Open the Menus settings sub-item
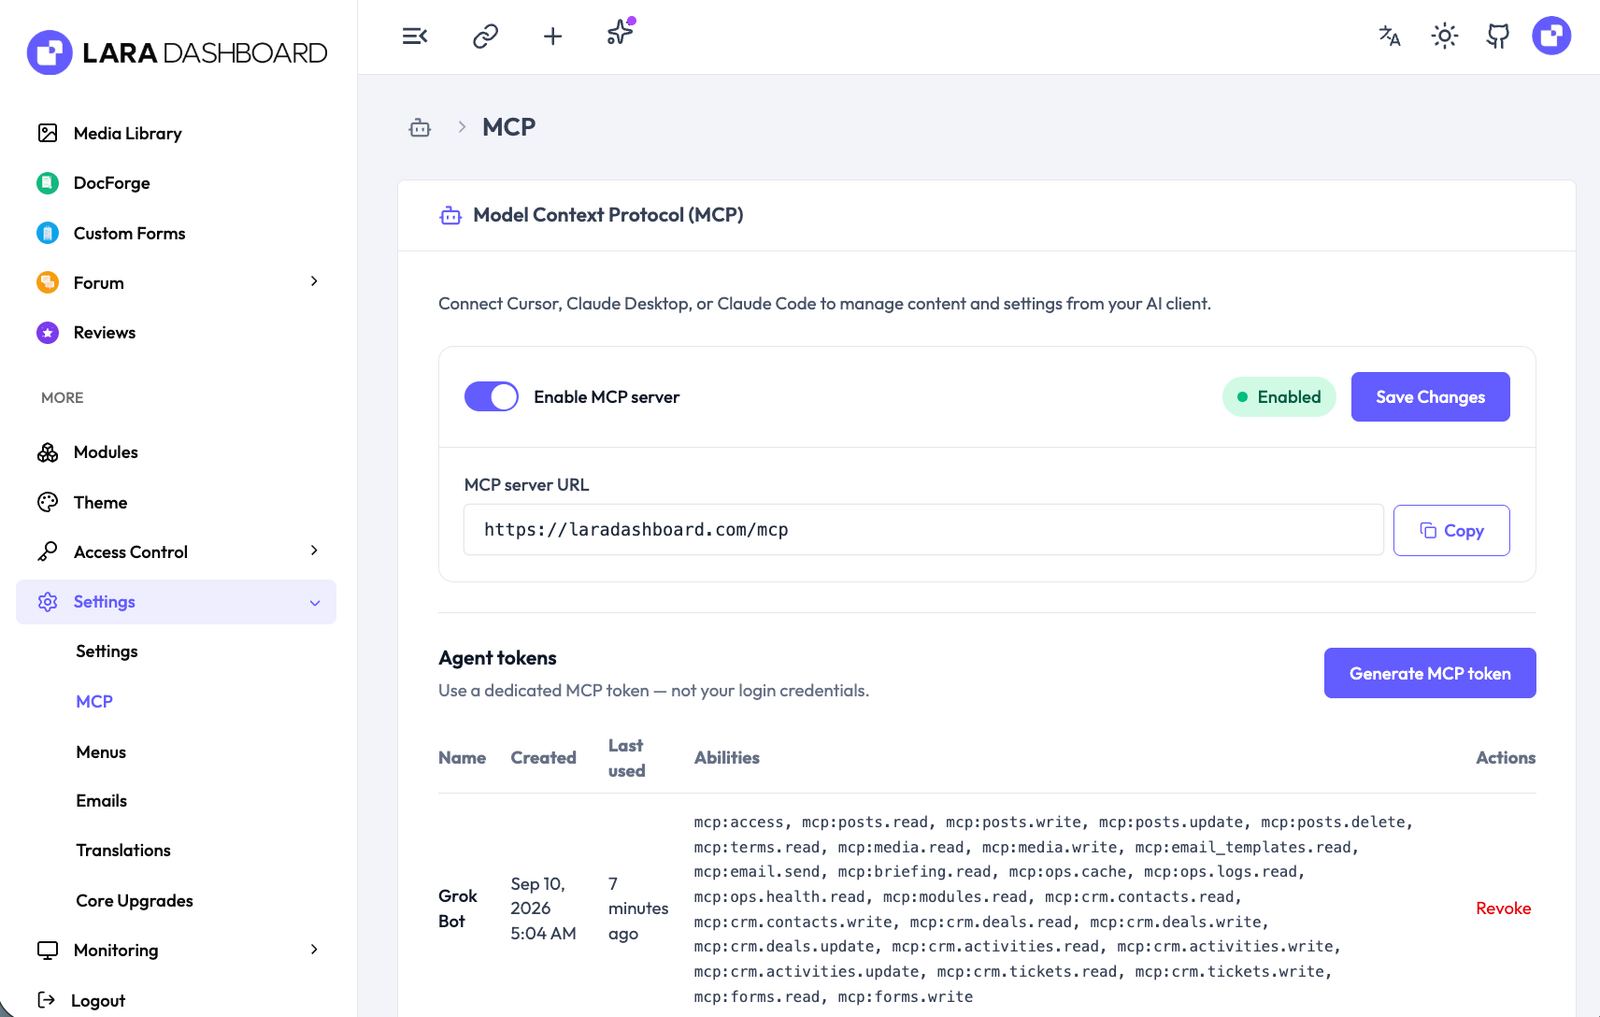 point(101,752)
